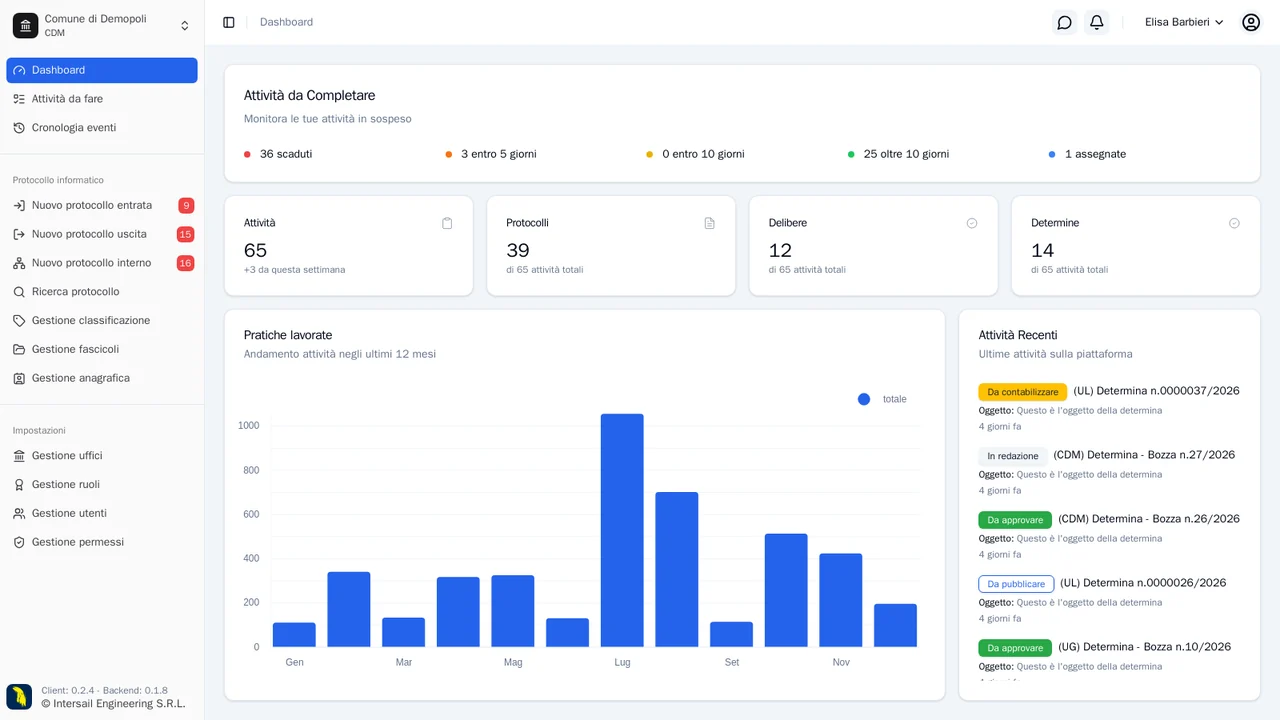Image resolution: width=1280 pixels, height=720 pixels.
Task: Click the Nuovo protocollo entrata icon
Action: pyautogui.click(x=19, y=205)
